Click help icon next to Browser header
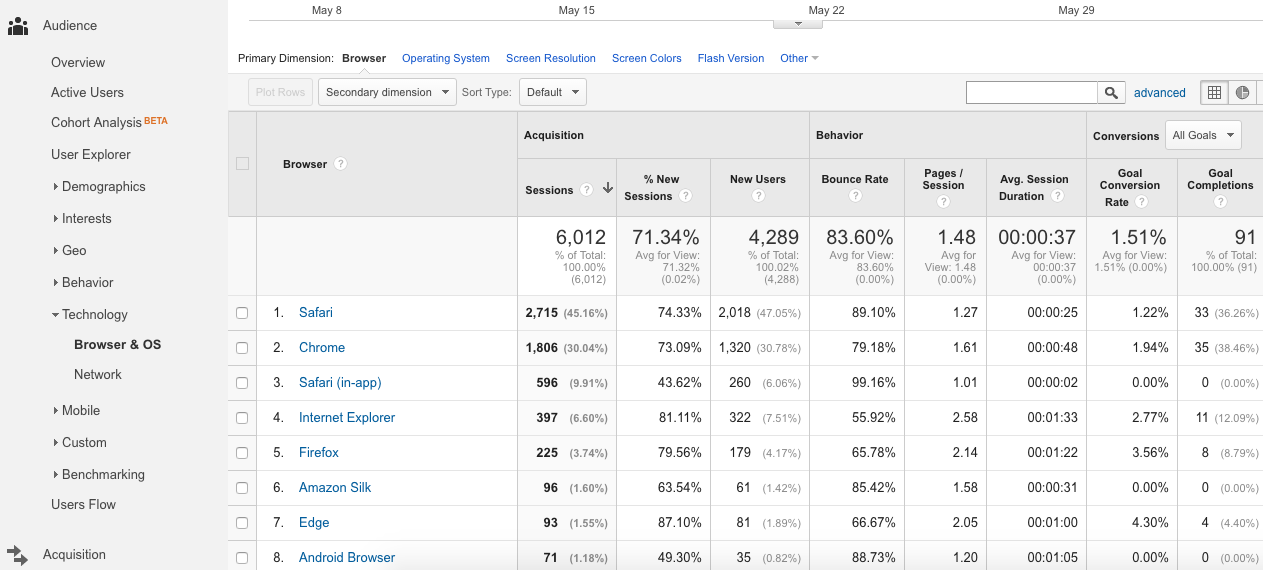The image size is (1263, 570). pyautogui.click(x=341, y=164)
